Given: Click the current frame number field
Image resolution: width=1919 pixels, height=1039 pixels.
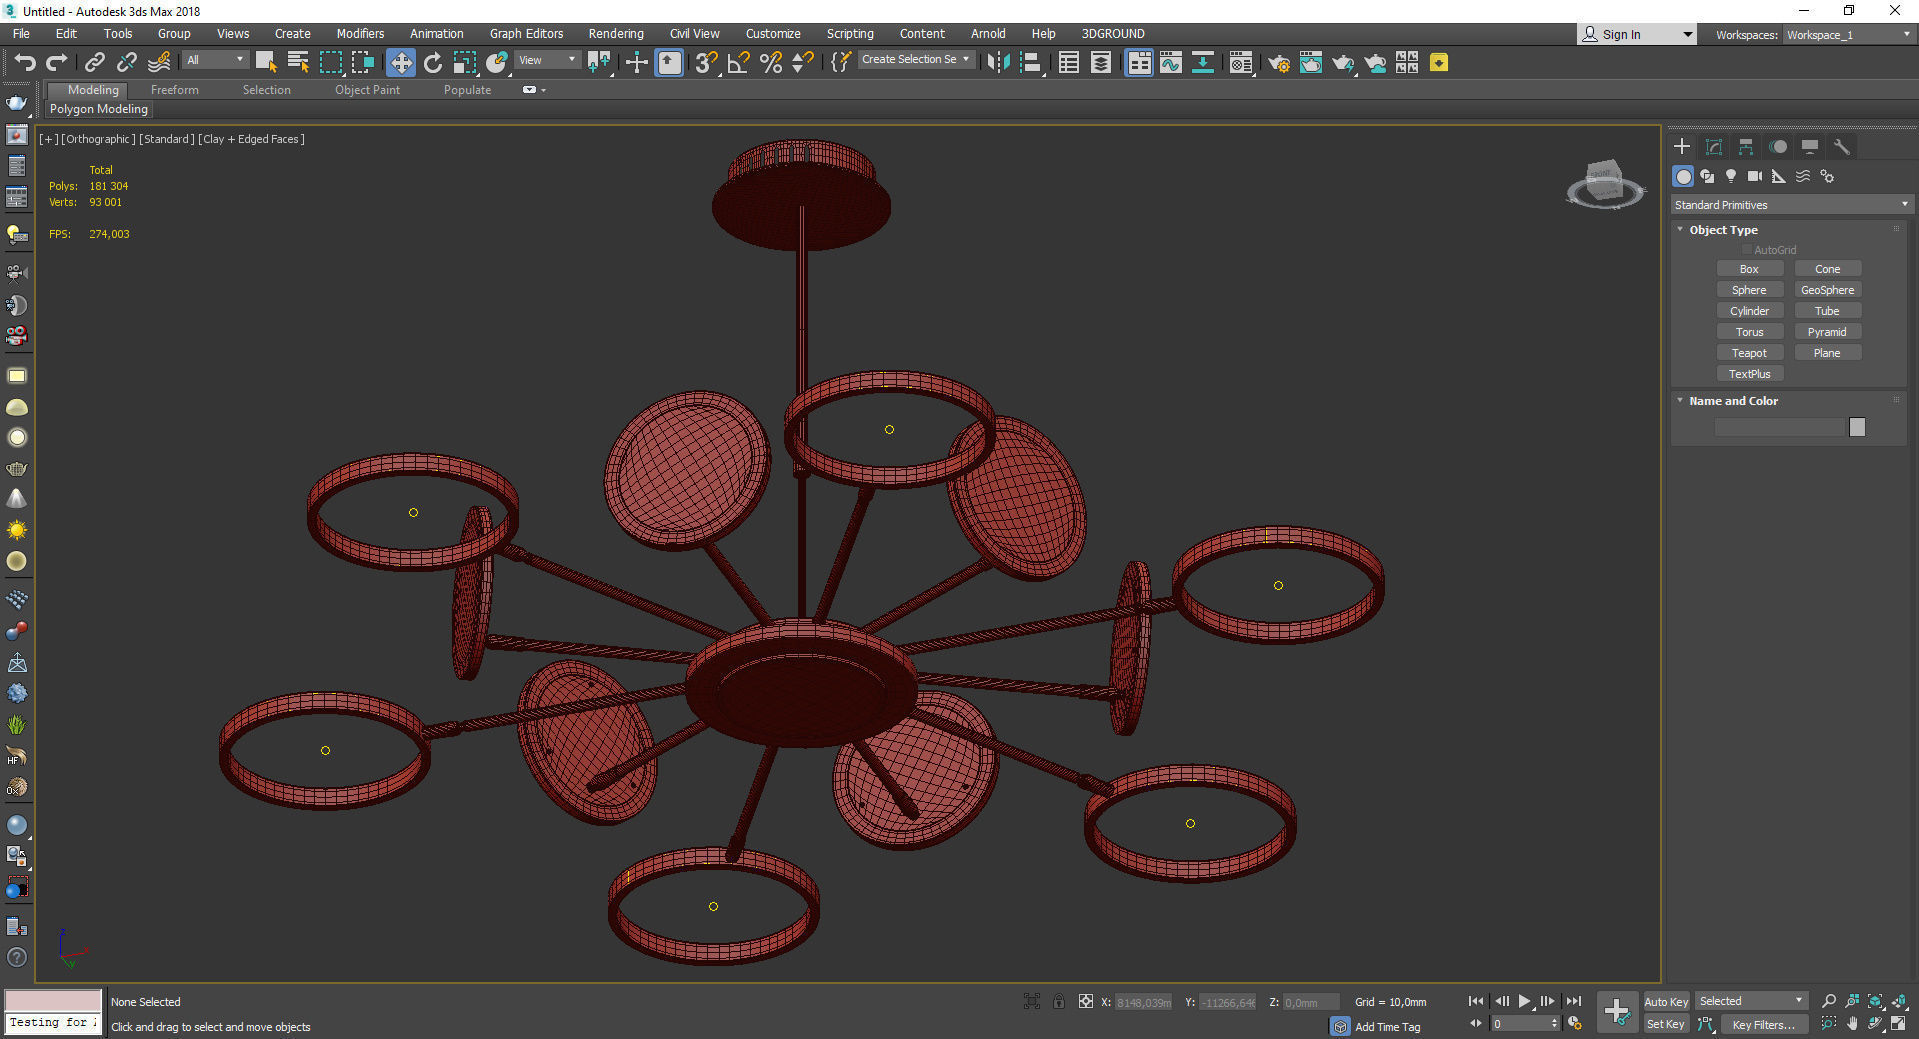Looking at the screenshot, I should click(1520, 1024).
